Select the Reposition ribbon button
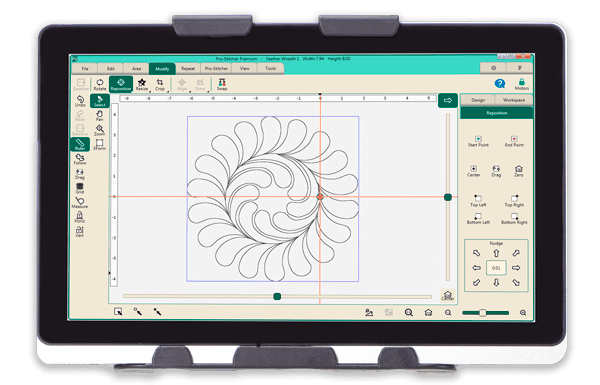 121,84
